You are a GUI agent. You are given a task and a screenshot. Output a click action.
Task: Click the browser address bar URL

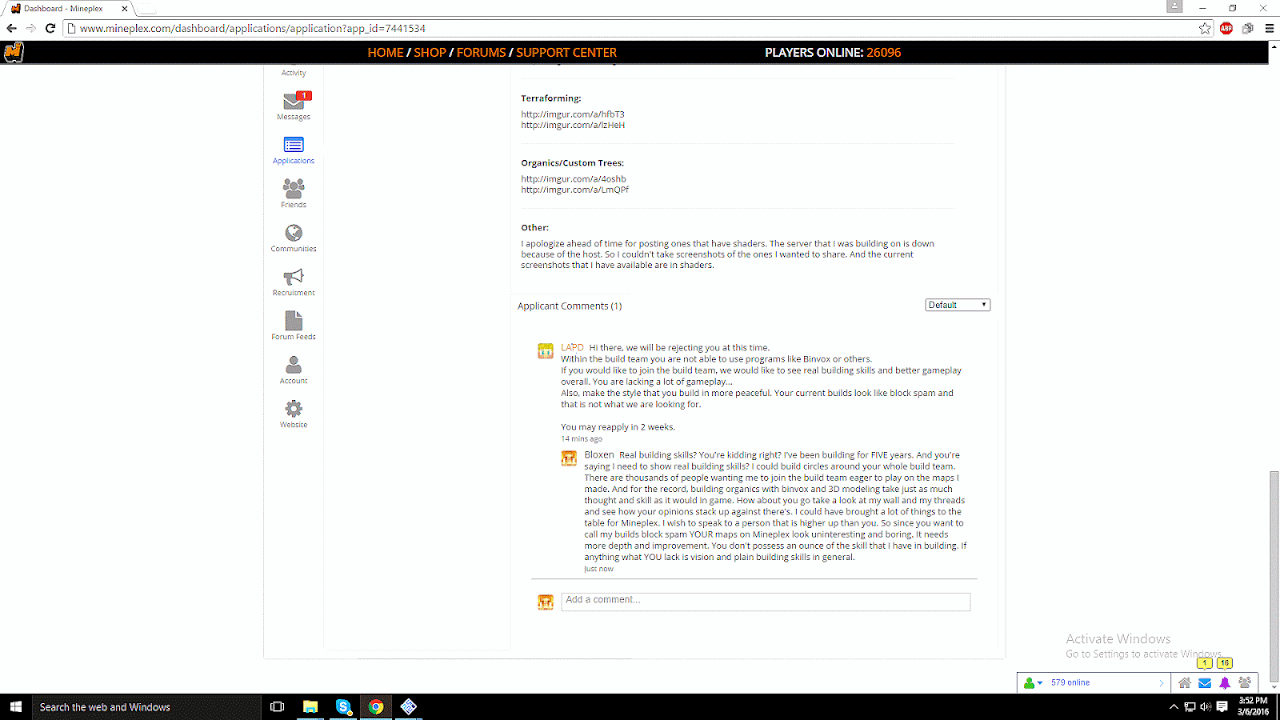pos(253,28)
